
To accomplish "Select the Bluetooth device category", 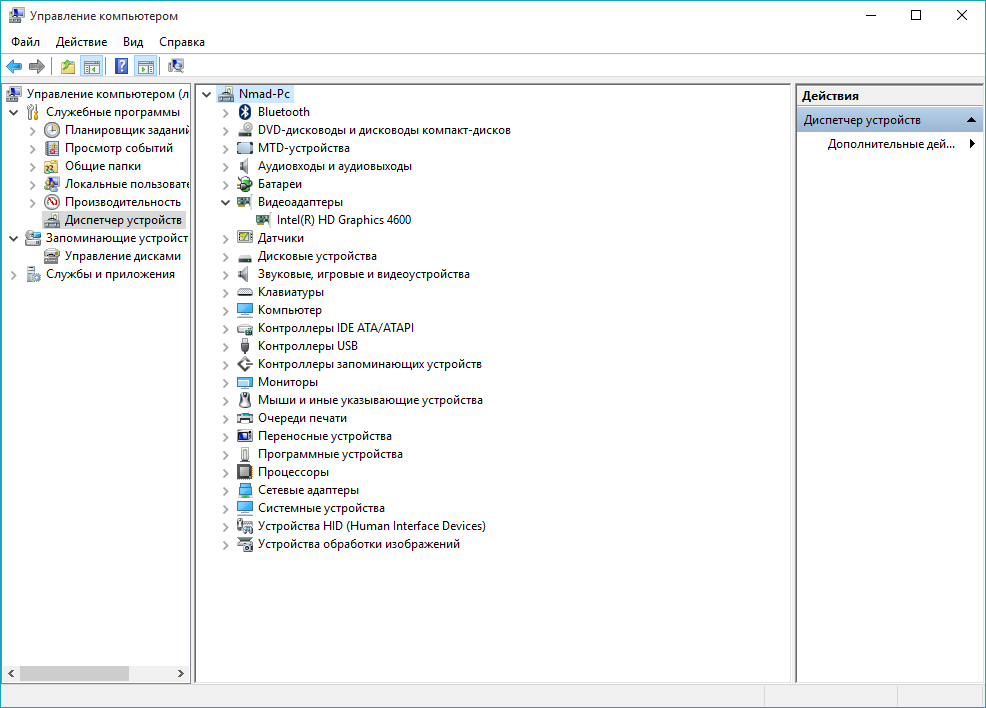I will click(283, 112).
